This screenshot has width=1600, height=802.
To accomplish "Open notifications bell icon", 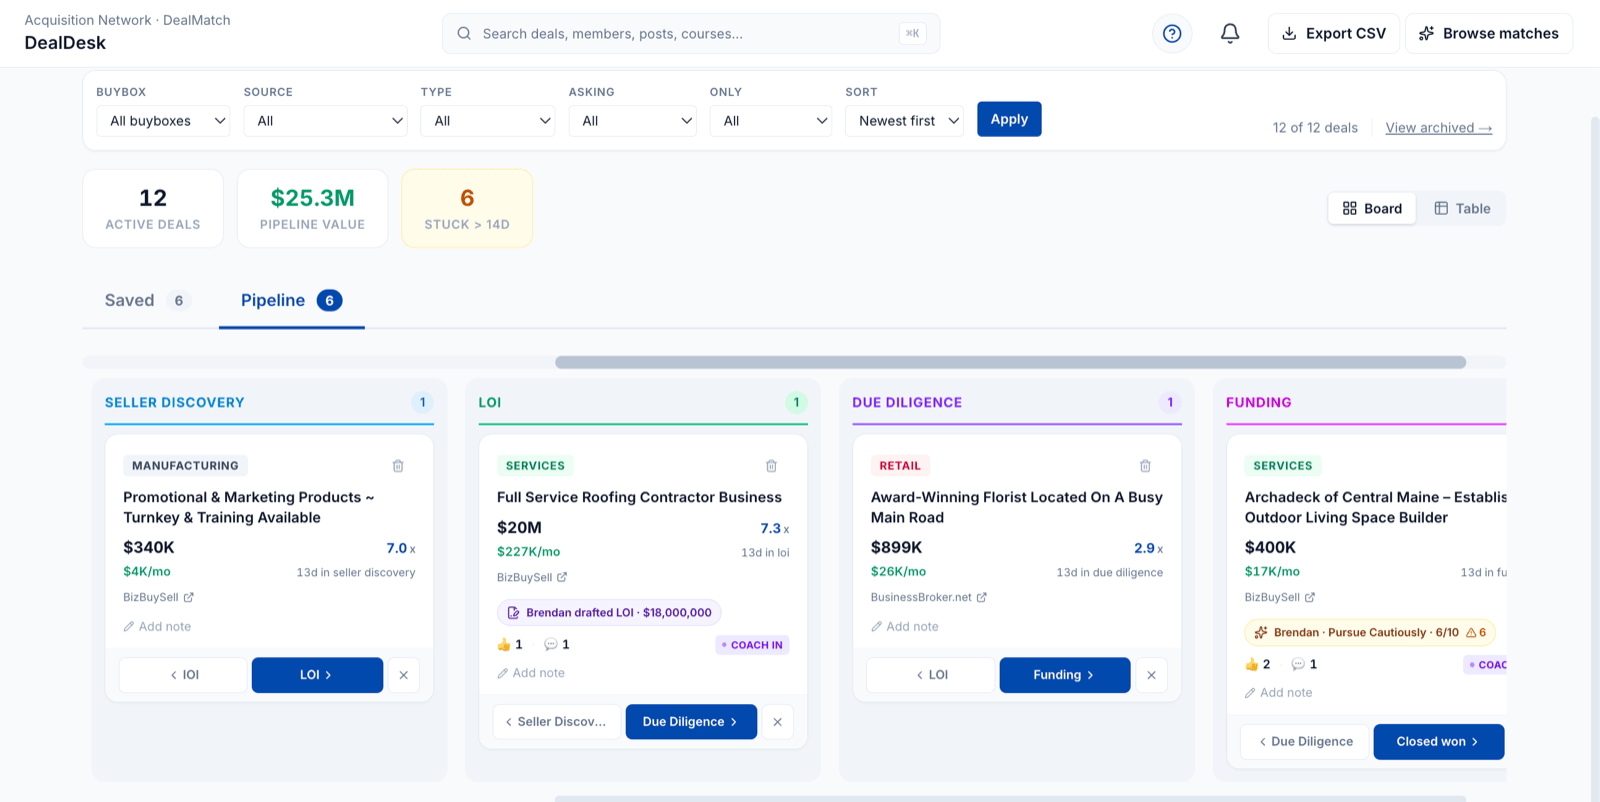I will coord(1230,33).
